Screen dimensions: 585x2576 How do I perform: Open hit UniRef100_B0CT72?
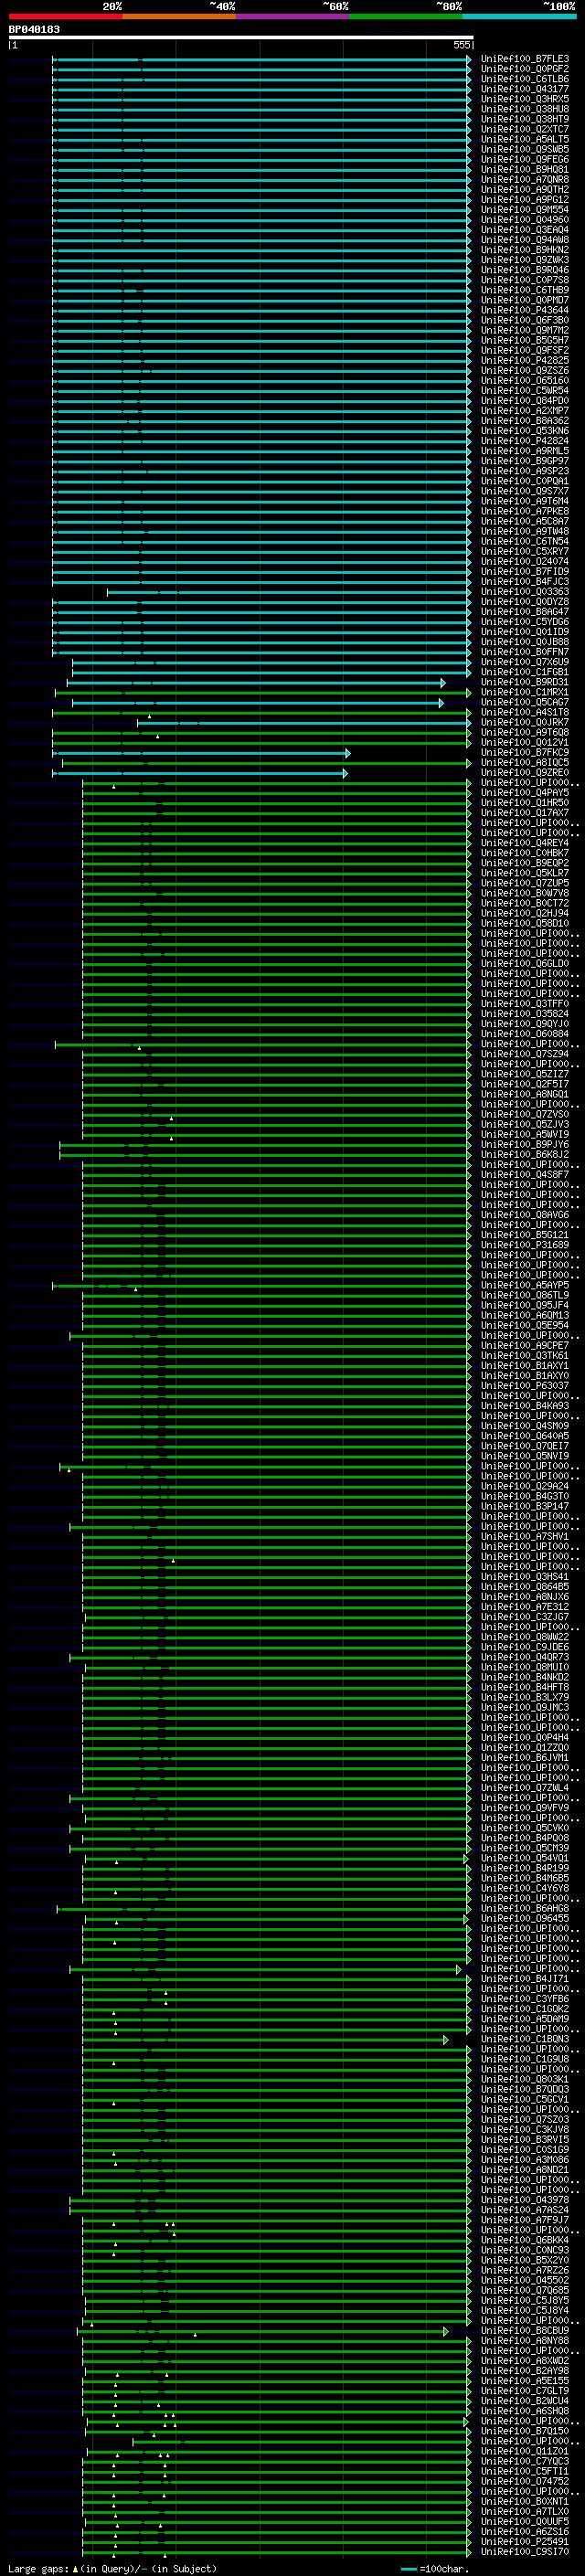[x=524, y=903]
